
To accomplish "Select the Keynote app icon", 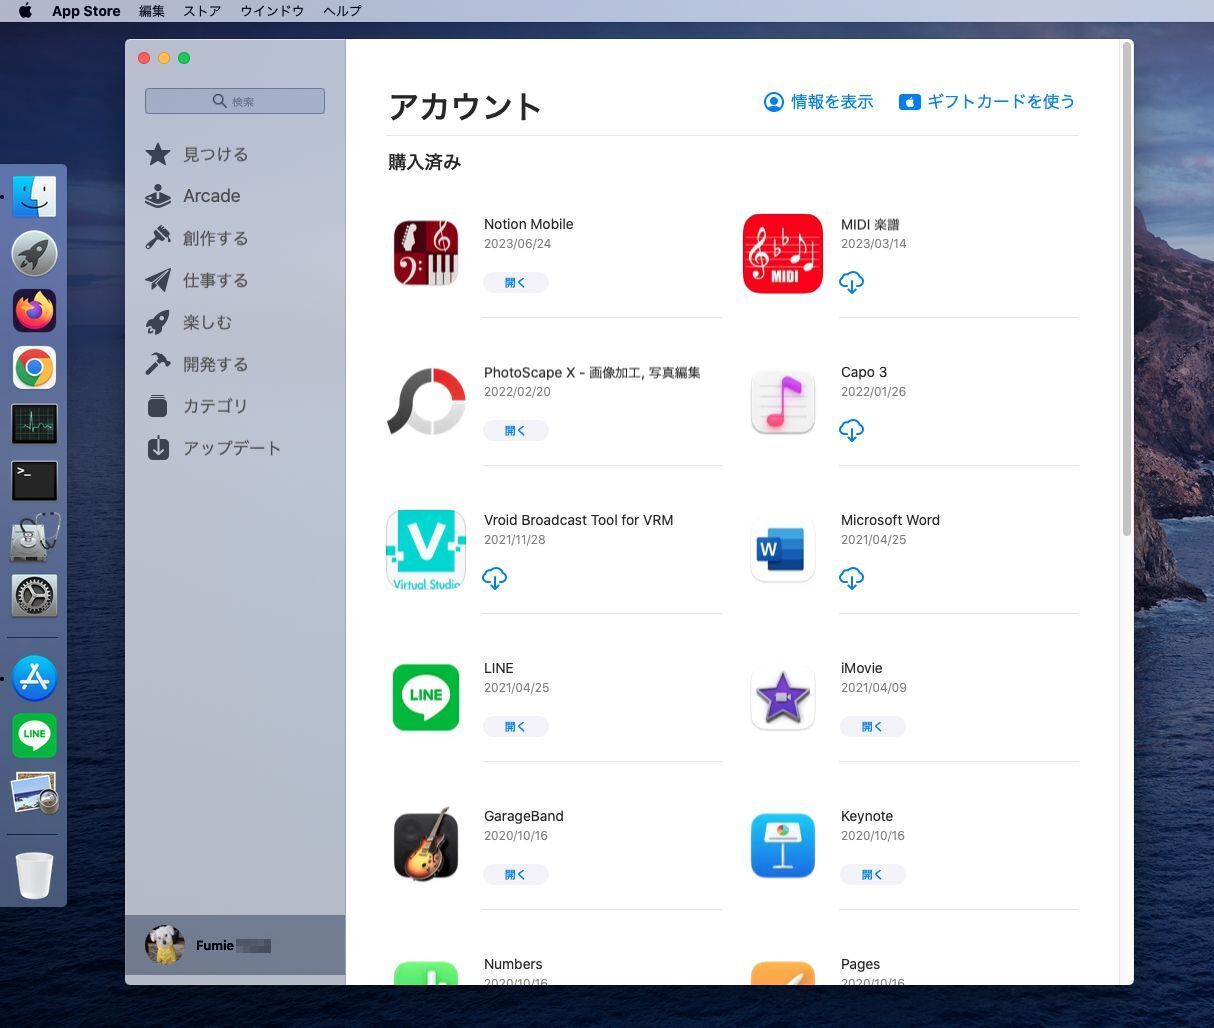I will point(783,845).
